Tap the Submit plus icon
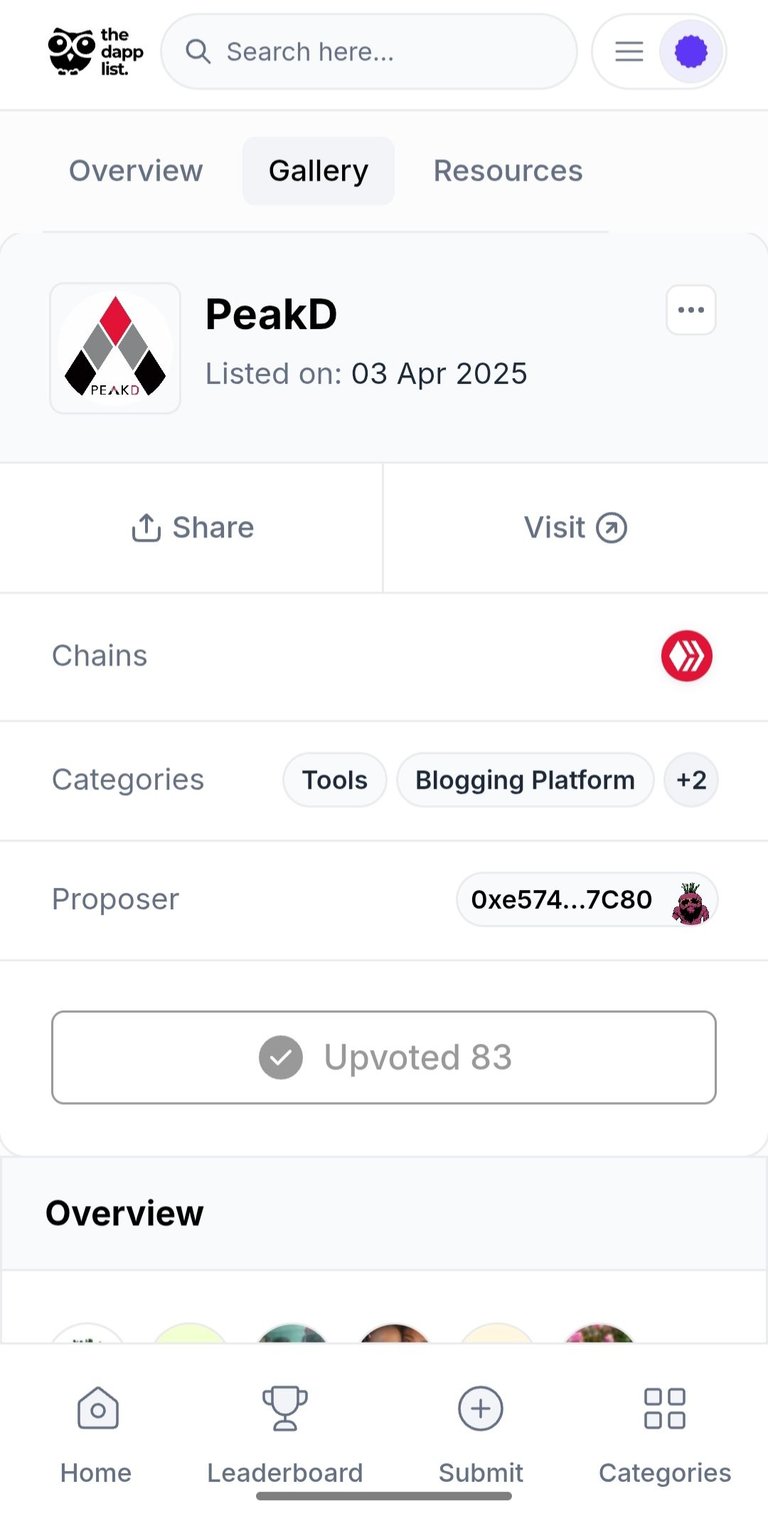Viewport: 768px width, 1515px height. [481, 1409]
